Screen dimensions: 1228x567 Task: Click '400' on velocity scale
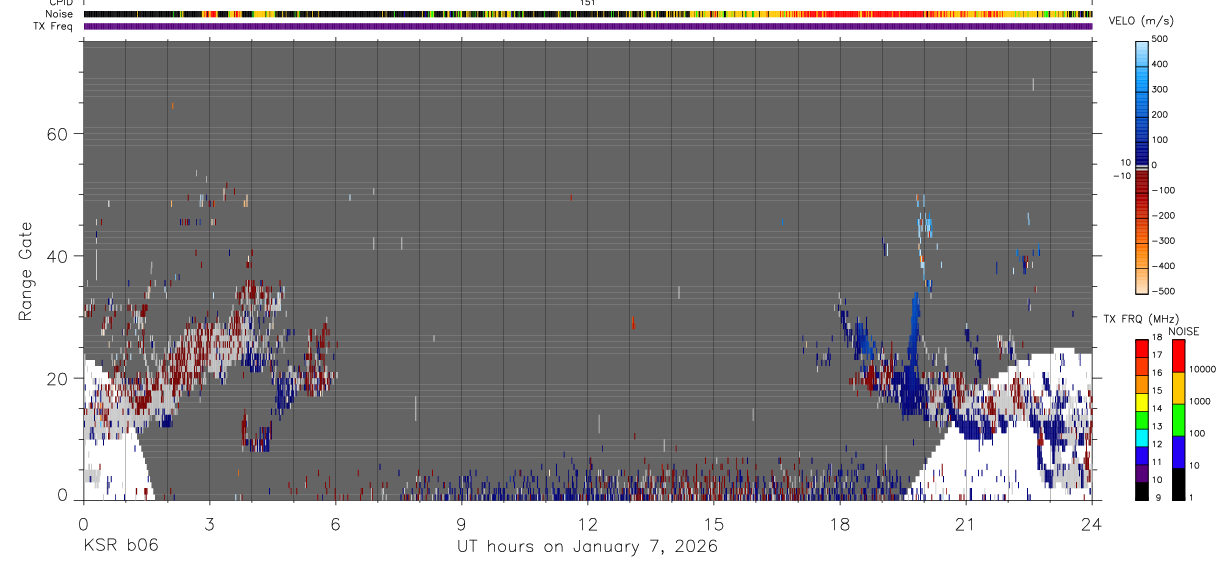1162,64
